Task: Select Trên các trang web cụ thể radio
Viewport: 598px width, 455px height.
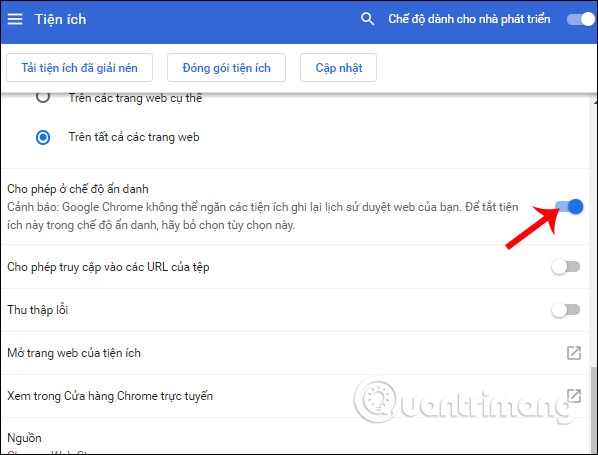Action: click(x=43, y=97)
